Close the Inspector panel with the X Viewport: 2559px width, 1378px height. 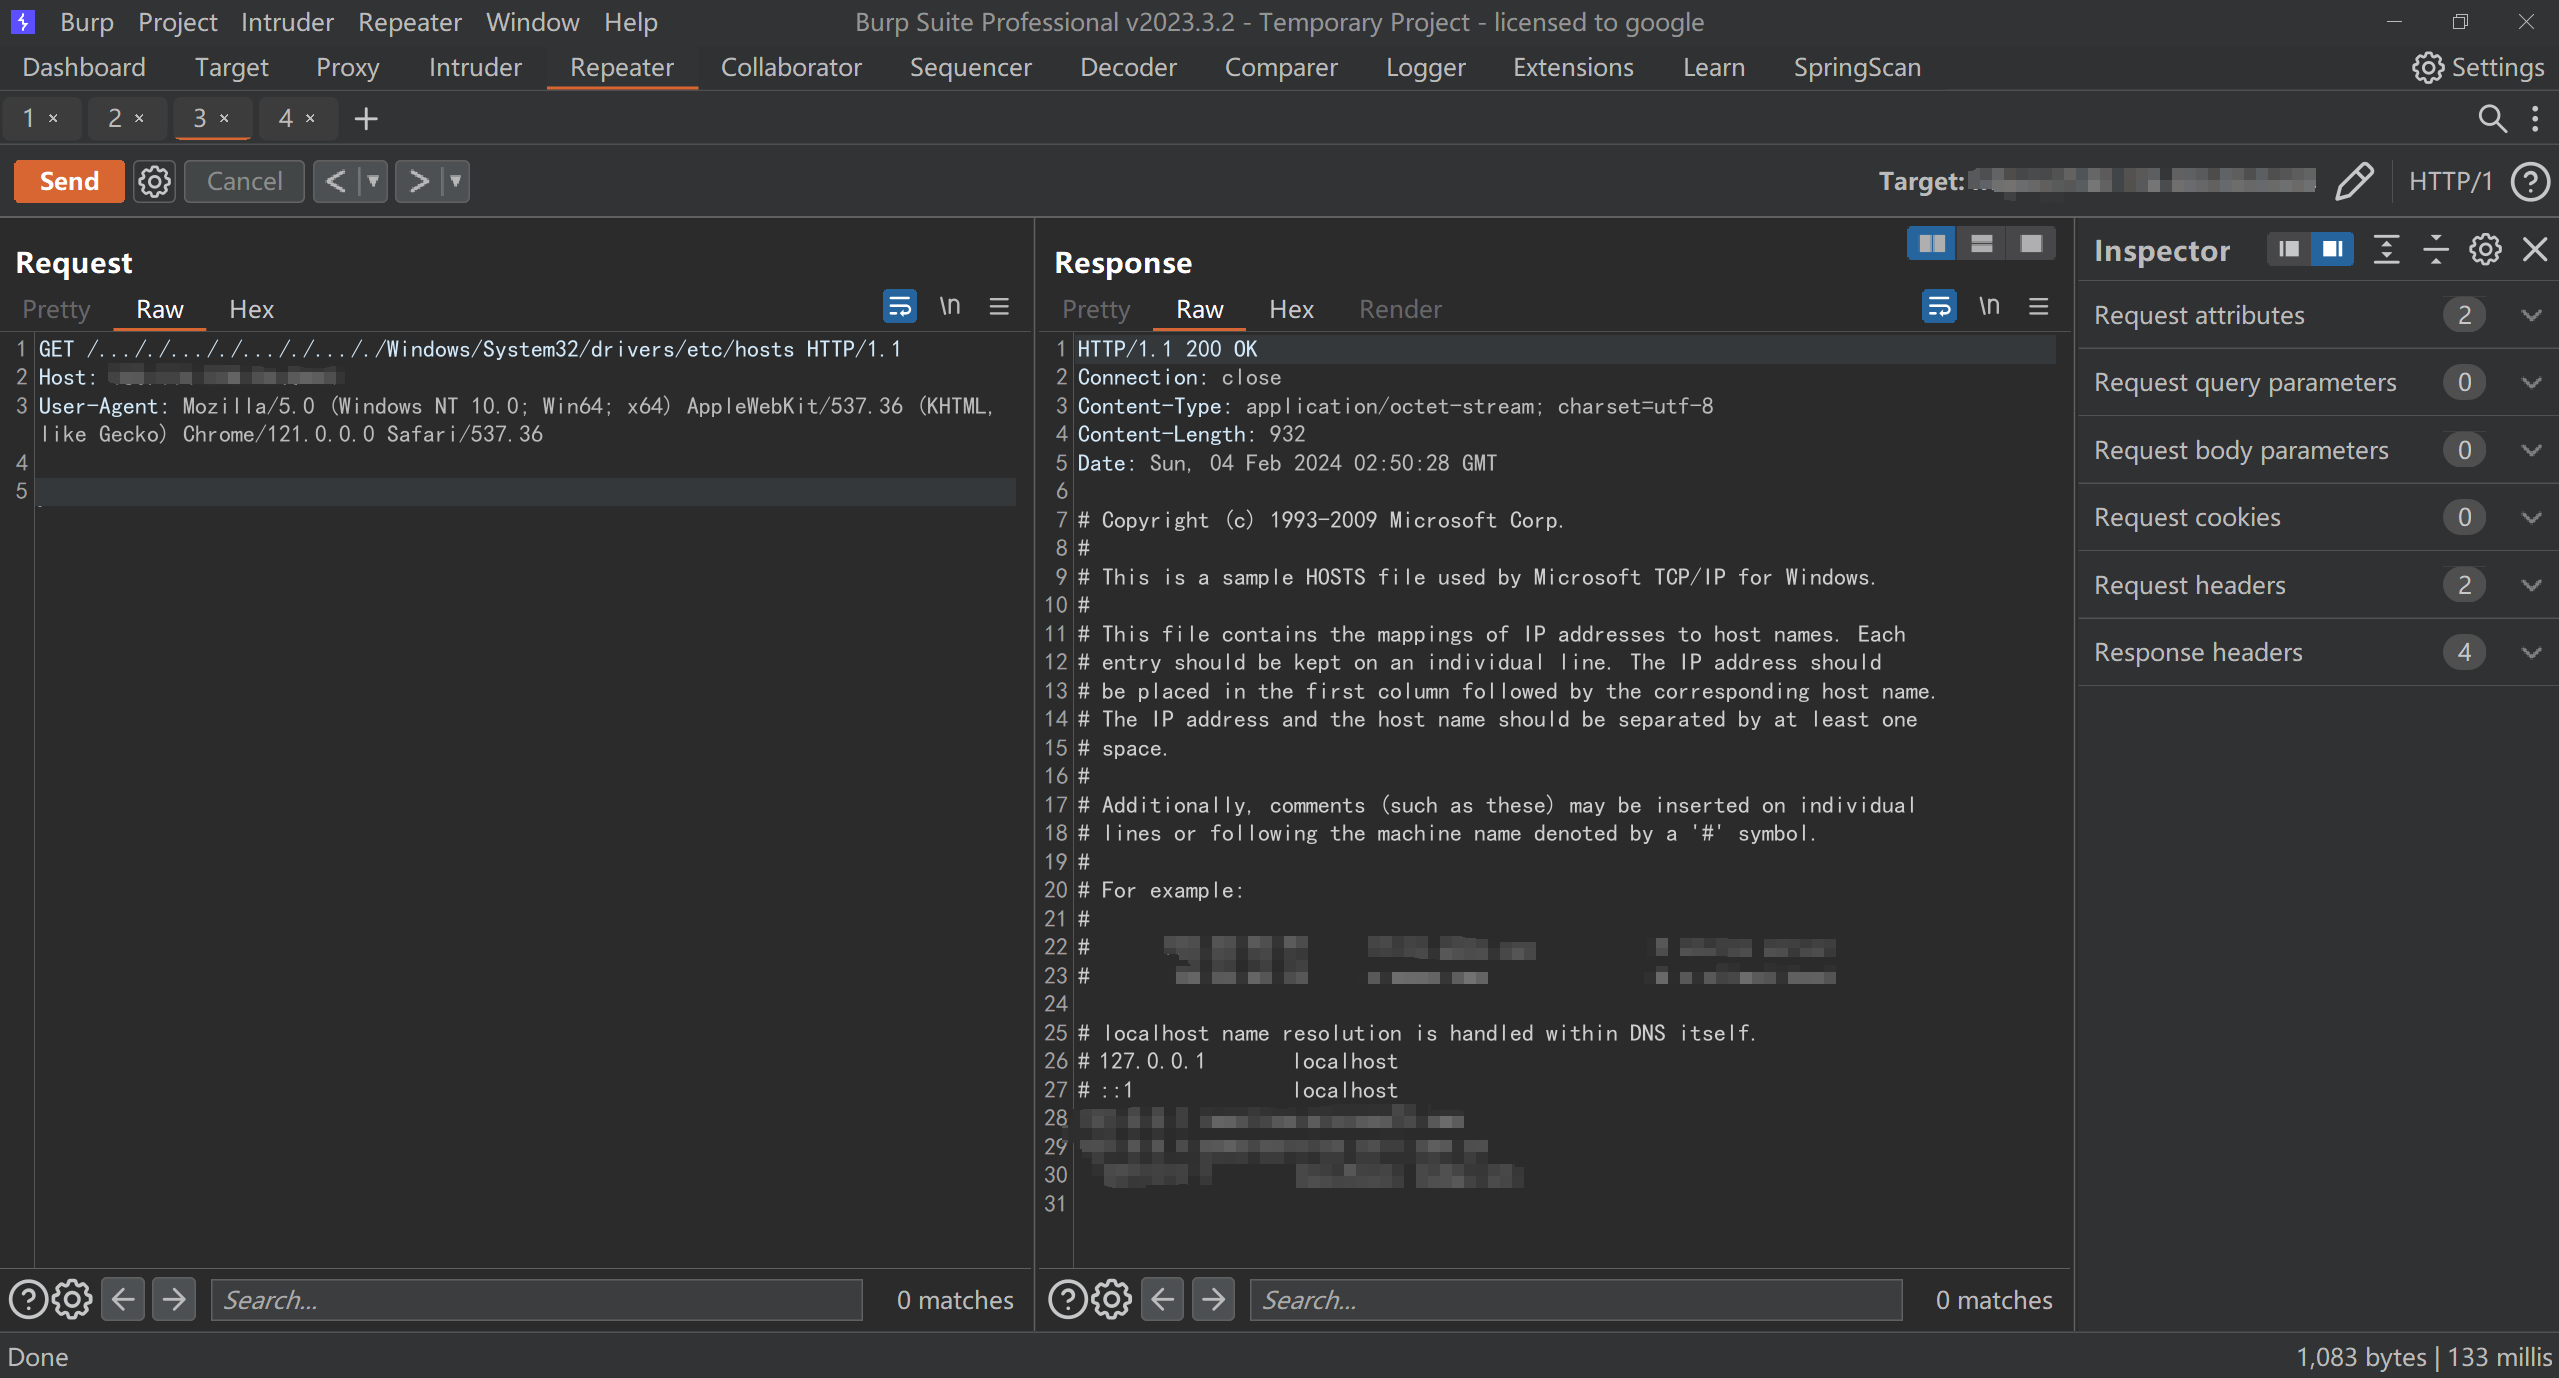(x=2534, y=249)
